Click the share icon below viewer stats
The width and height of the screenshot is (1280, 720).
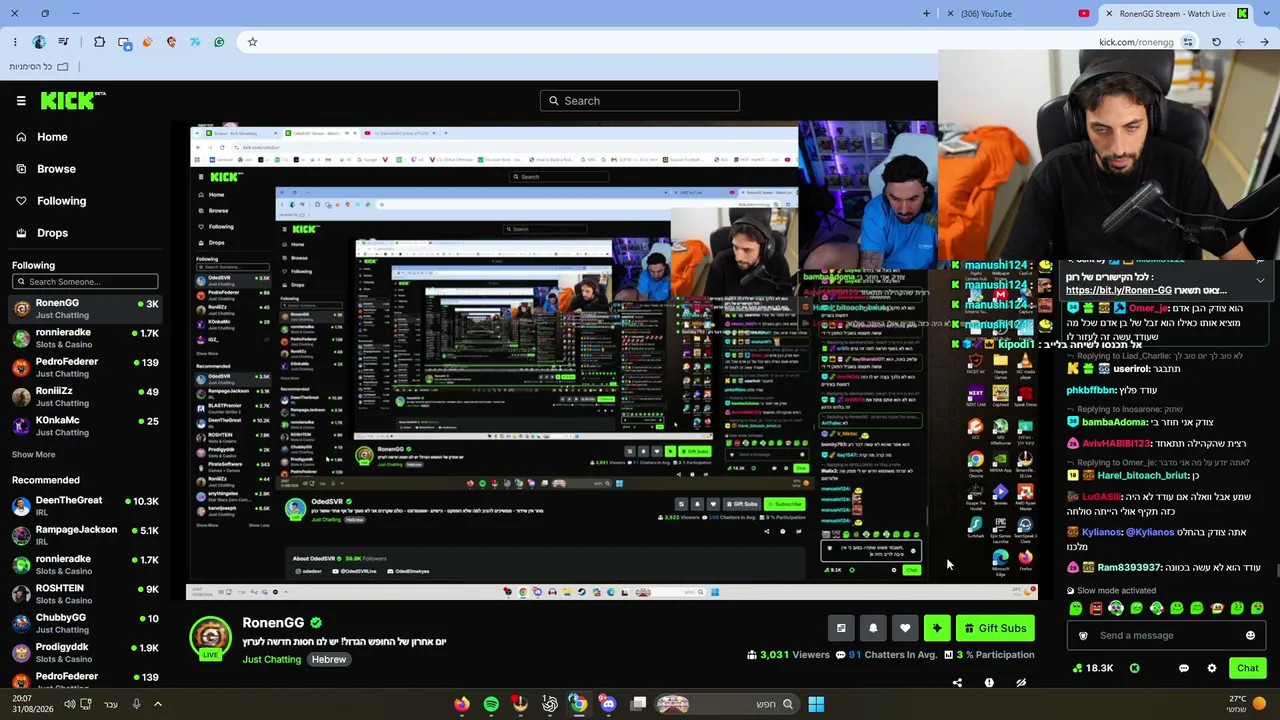pos(957,683)
